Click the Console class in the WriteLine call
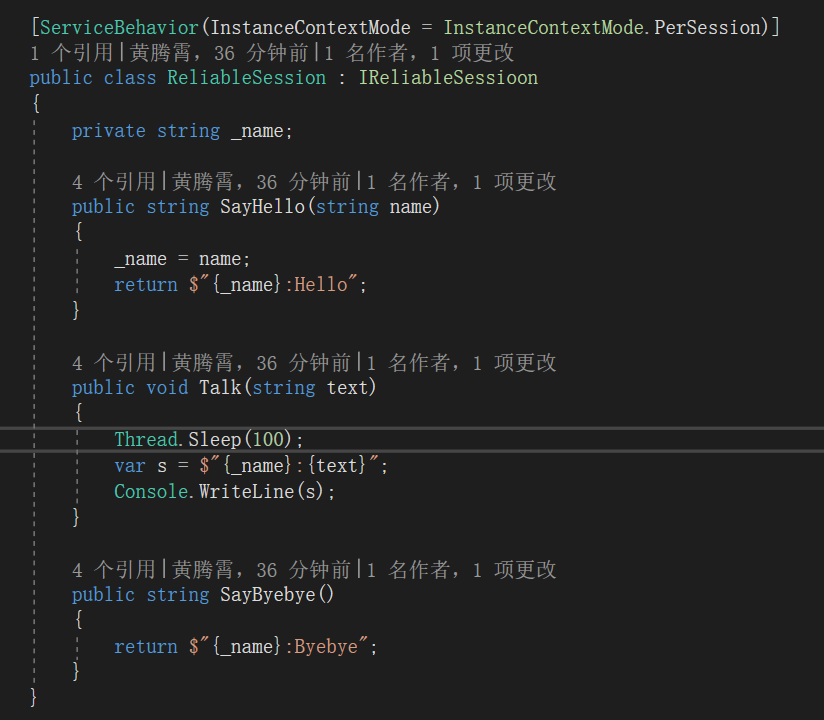Viewport: 824px width, 720px height. click(151, 492)
